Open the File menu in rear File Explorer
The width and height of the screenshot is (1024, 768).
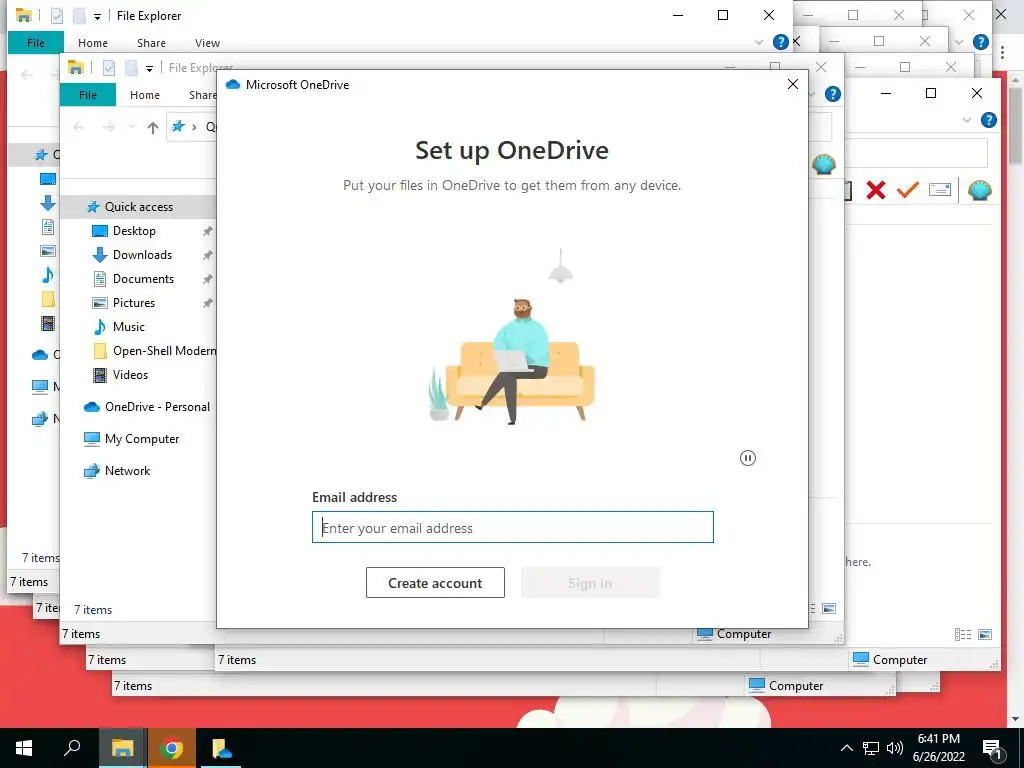36,43
